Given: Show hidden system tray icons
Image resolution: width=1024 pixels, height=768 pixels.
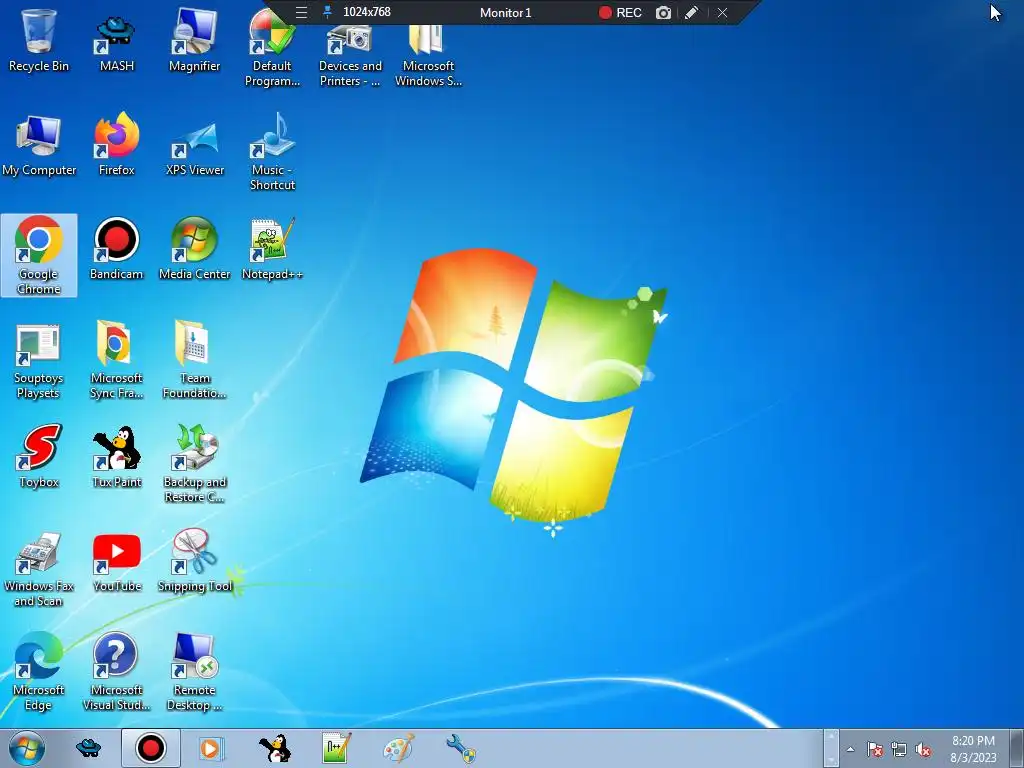Looking at the screenshot, I should coord(850,750).
